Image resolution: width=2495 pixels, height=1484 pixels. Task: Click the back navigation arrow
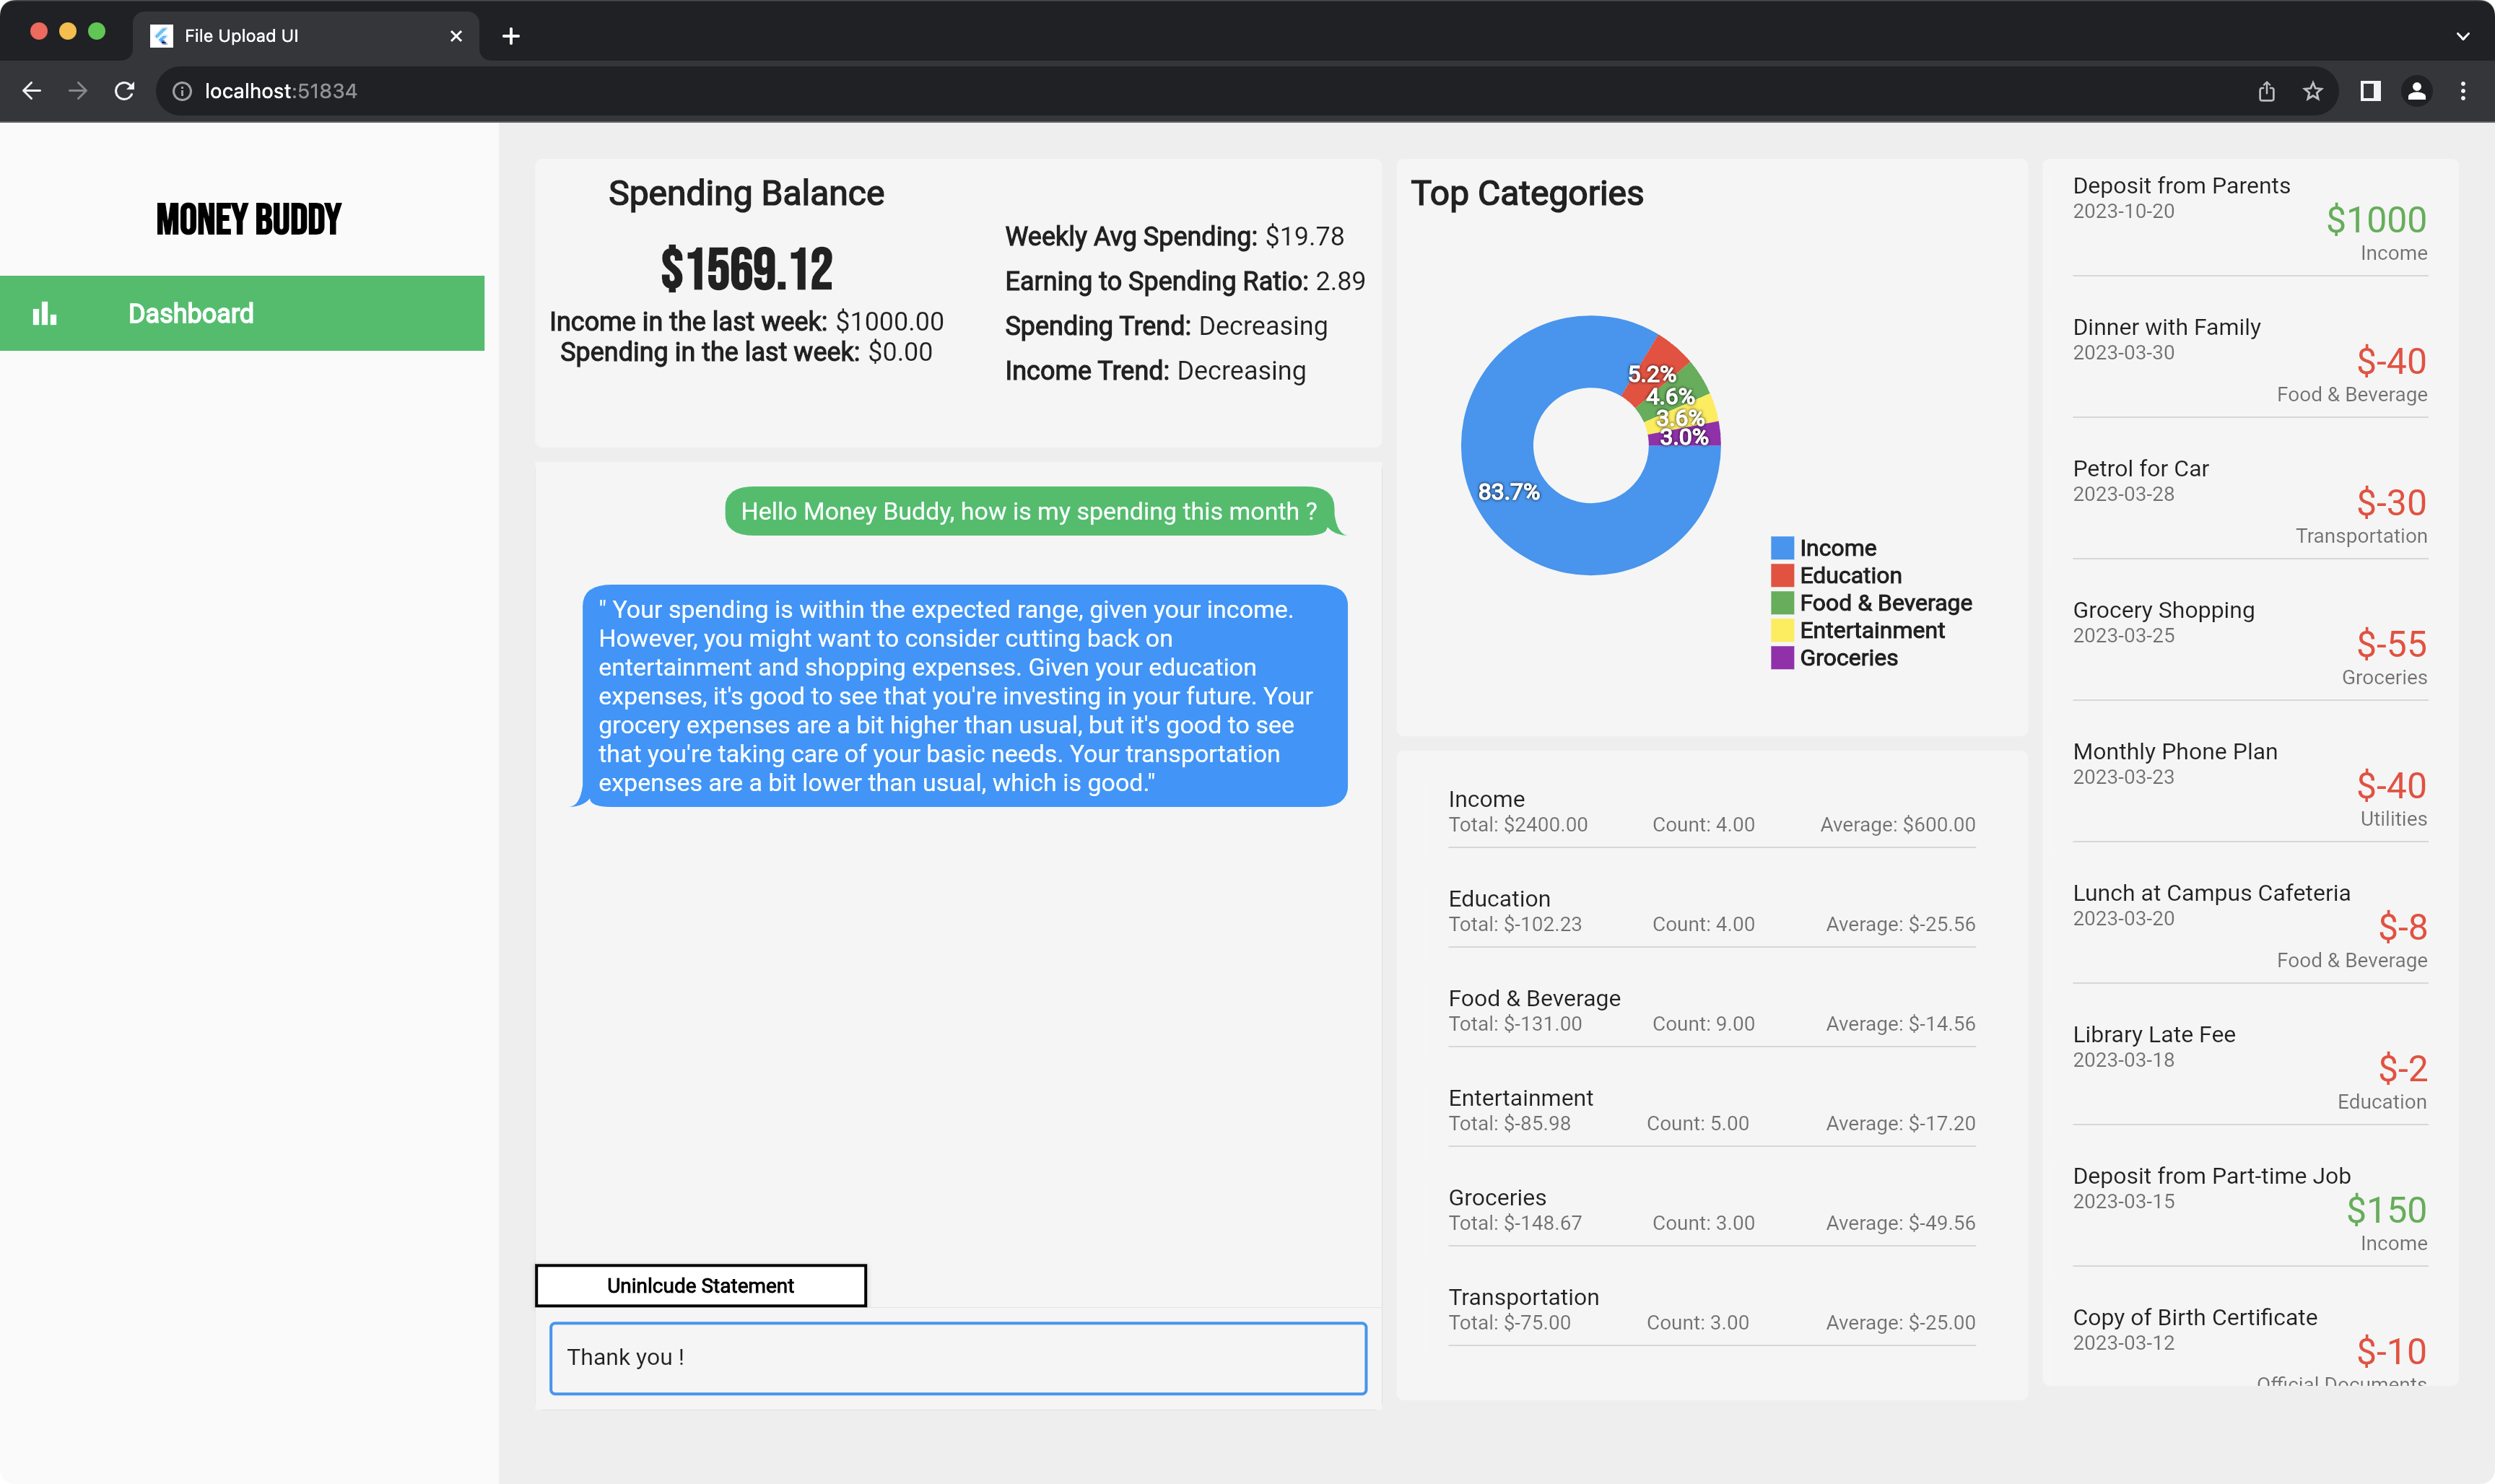click(33, 90)
